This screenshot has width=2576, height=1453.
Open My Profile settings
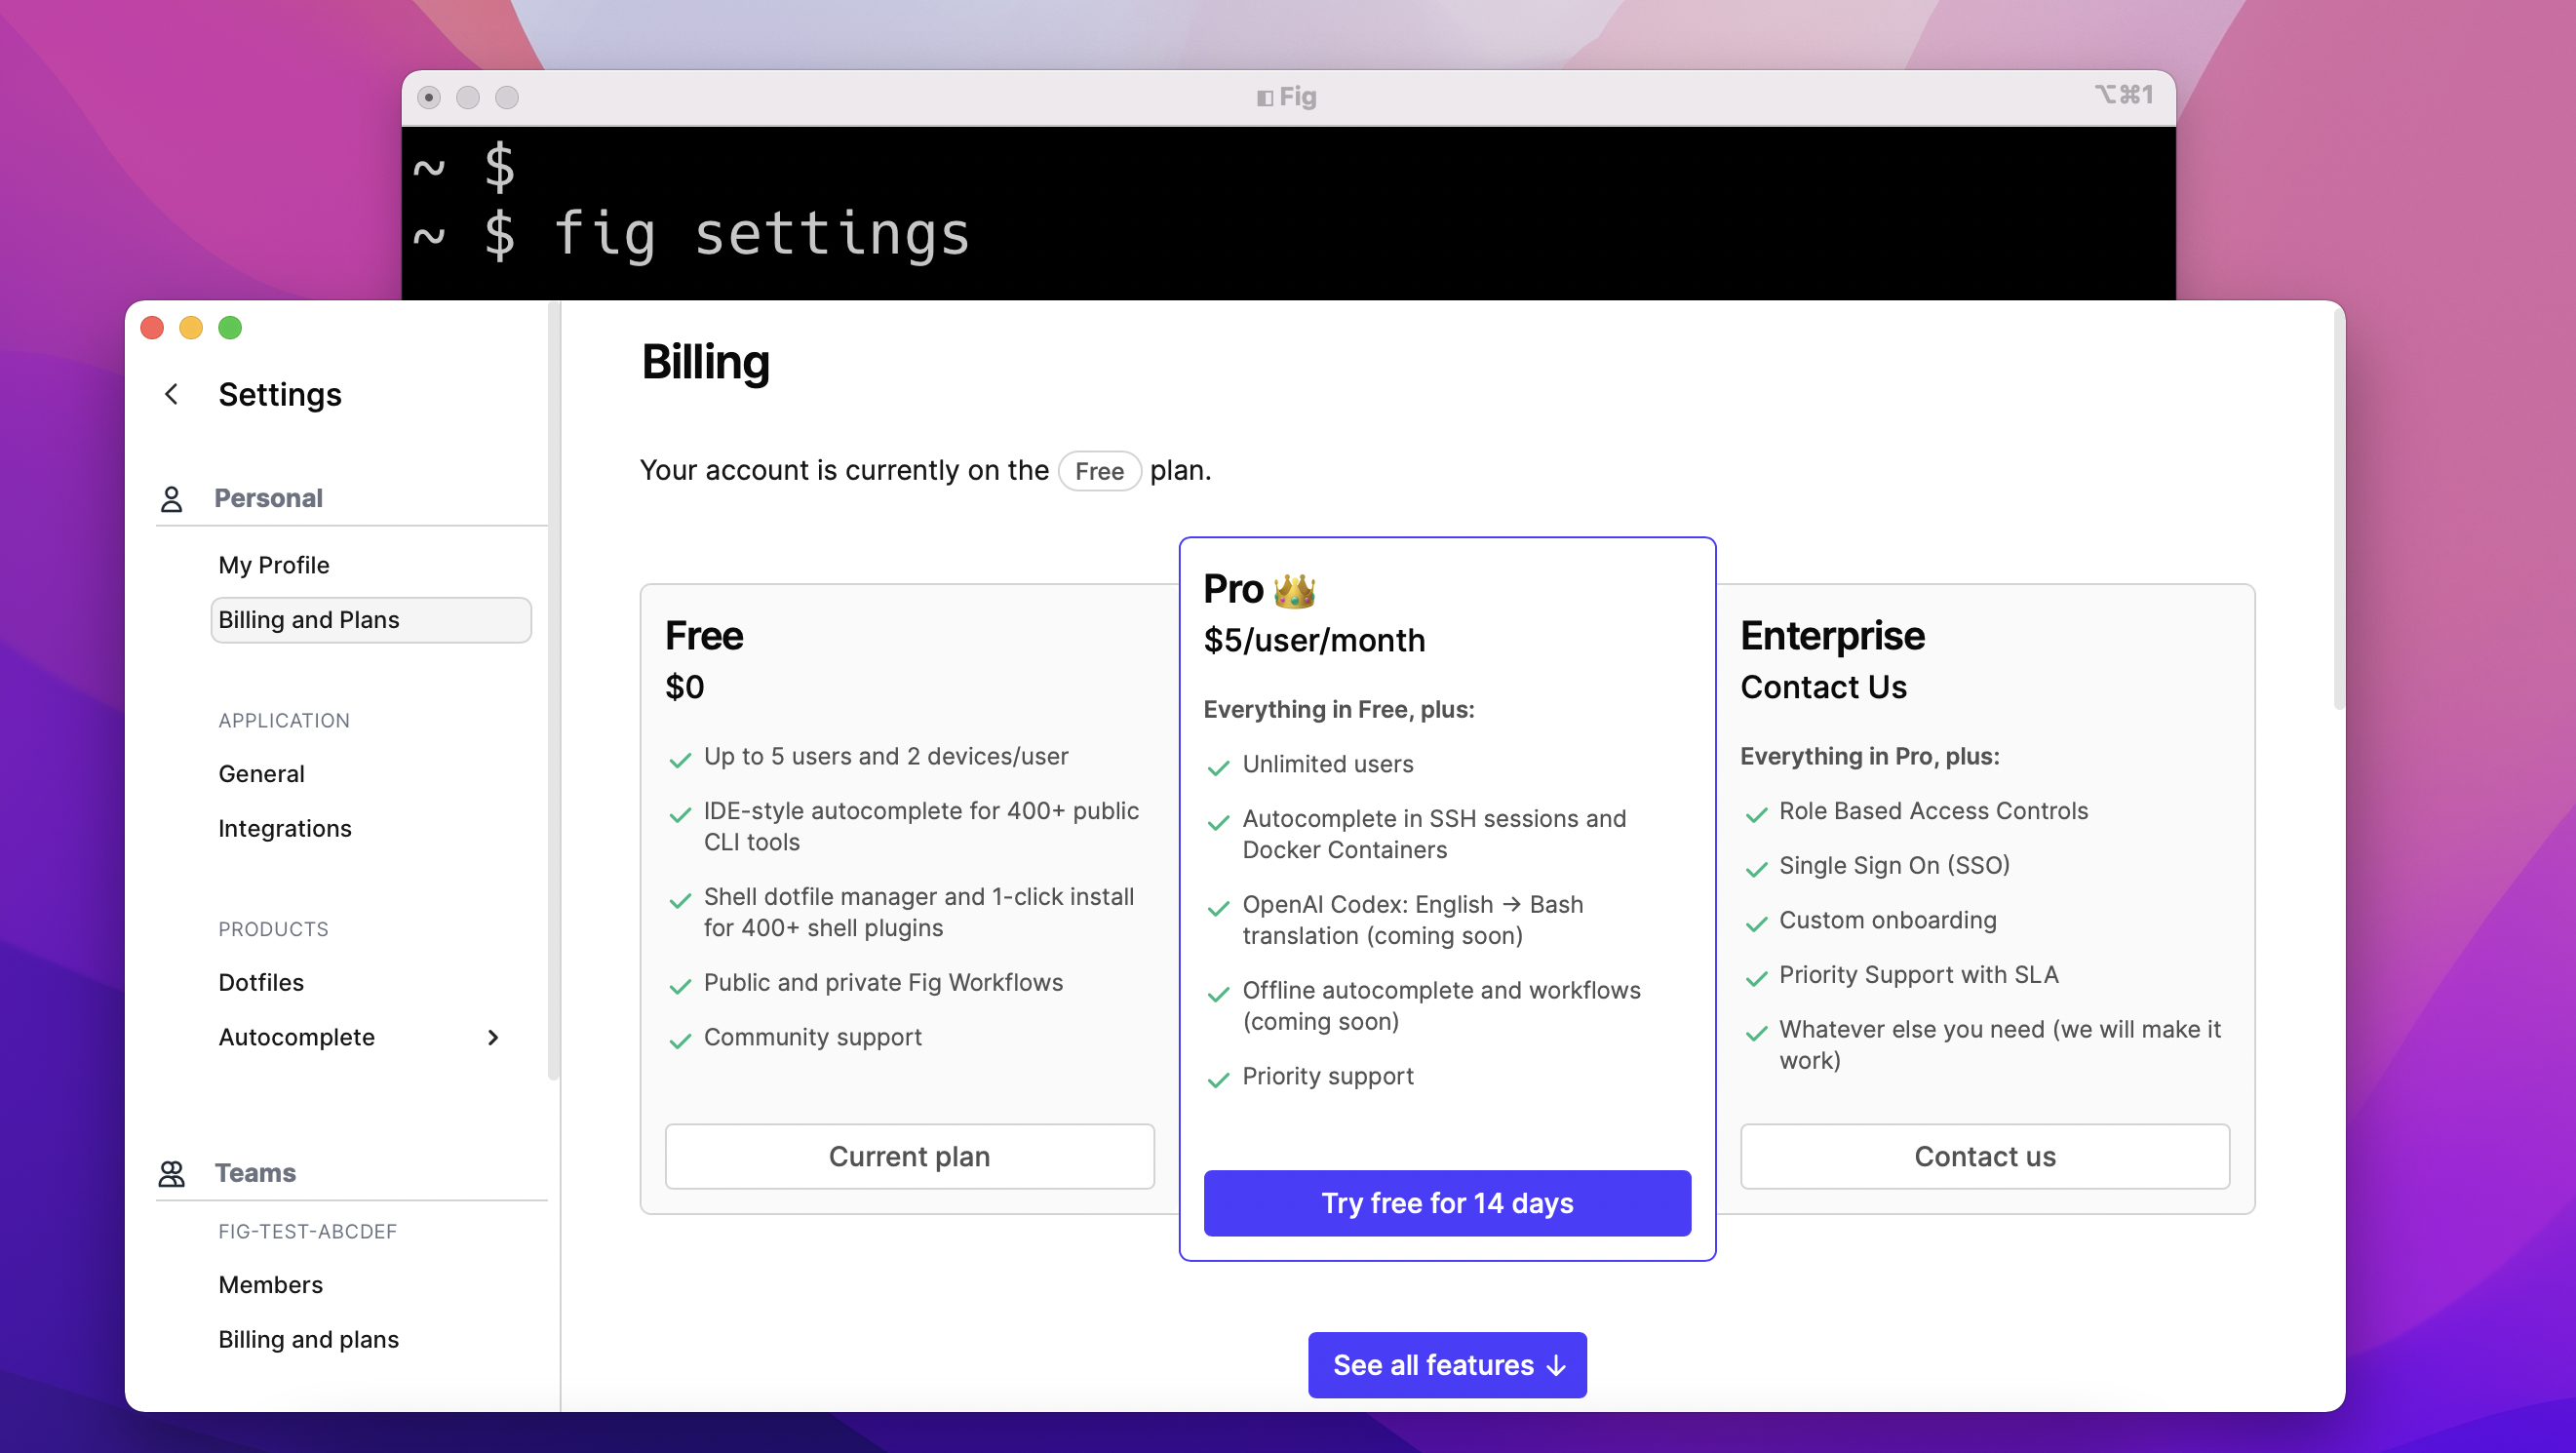274,565
